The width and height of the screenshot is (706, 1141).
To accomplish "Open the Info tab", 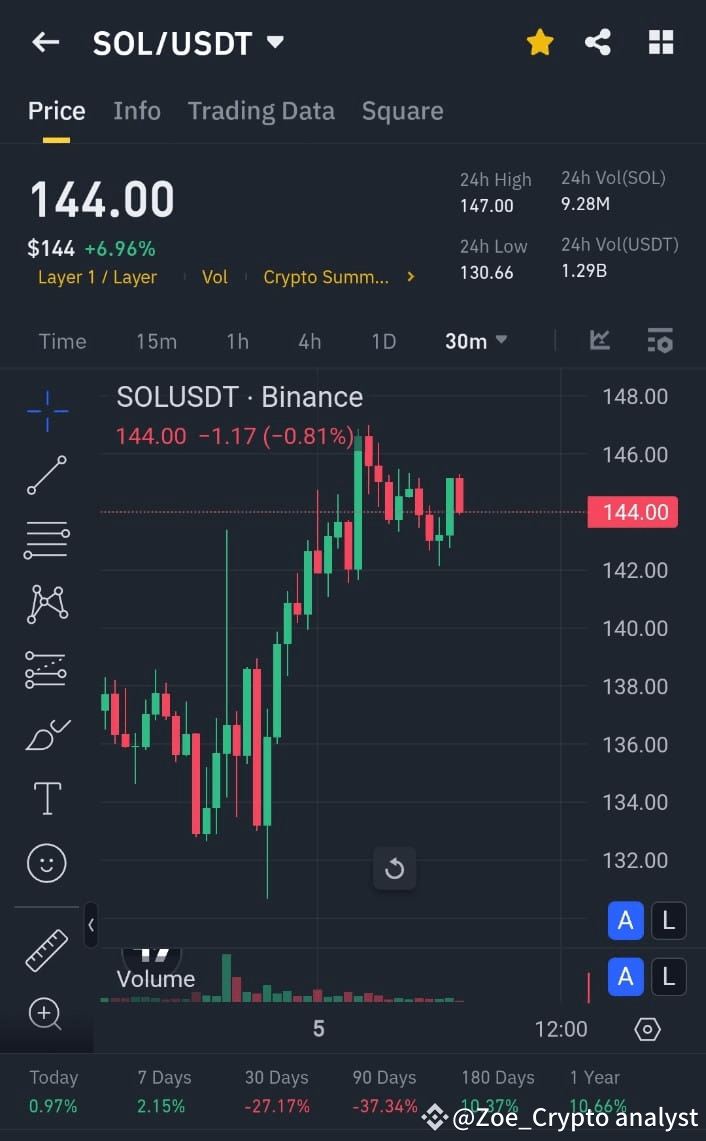I will coord(137,110).
